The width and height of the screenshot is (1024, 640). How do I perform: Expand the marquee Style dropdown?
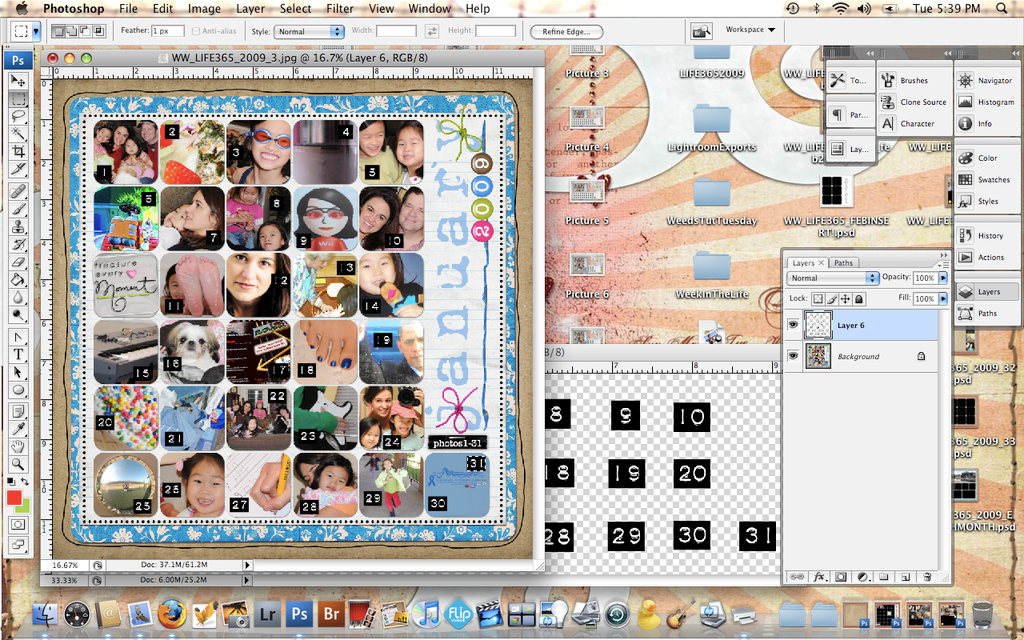[x=310, y=31]
